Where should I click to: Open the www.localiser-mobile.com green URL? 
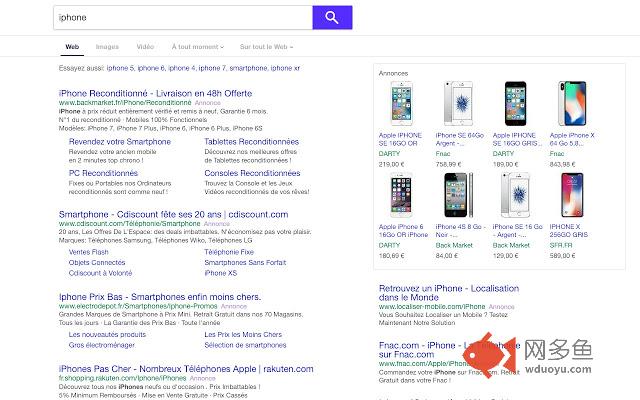coord(432,307)
